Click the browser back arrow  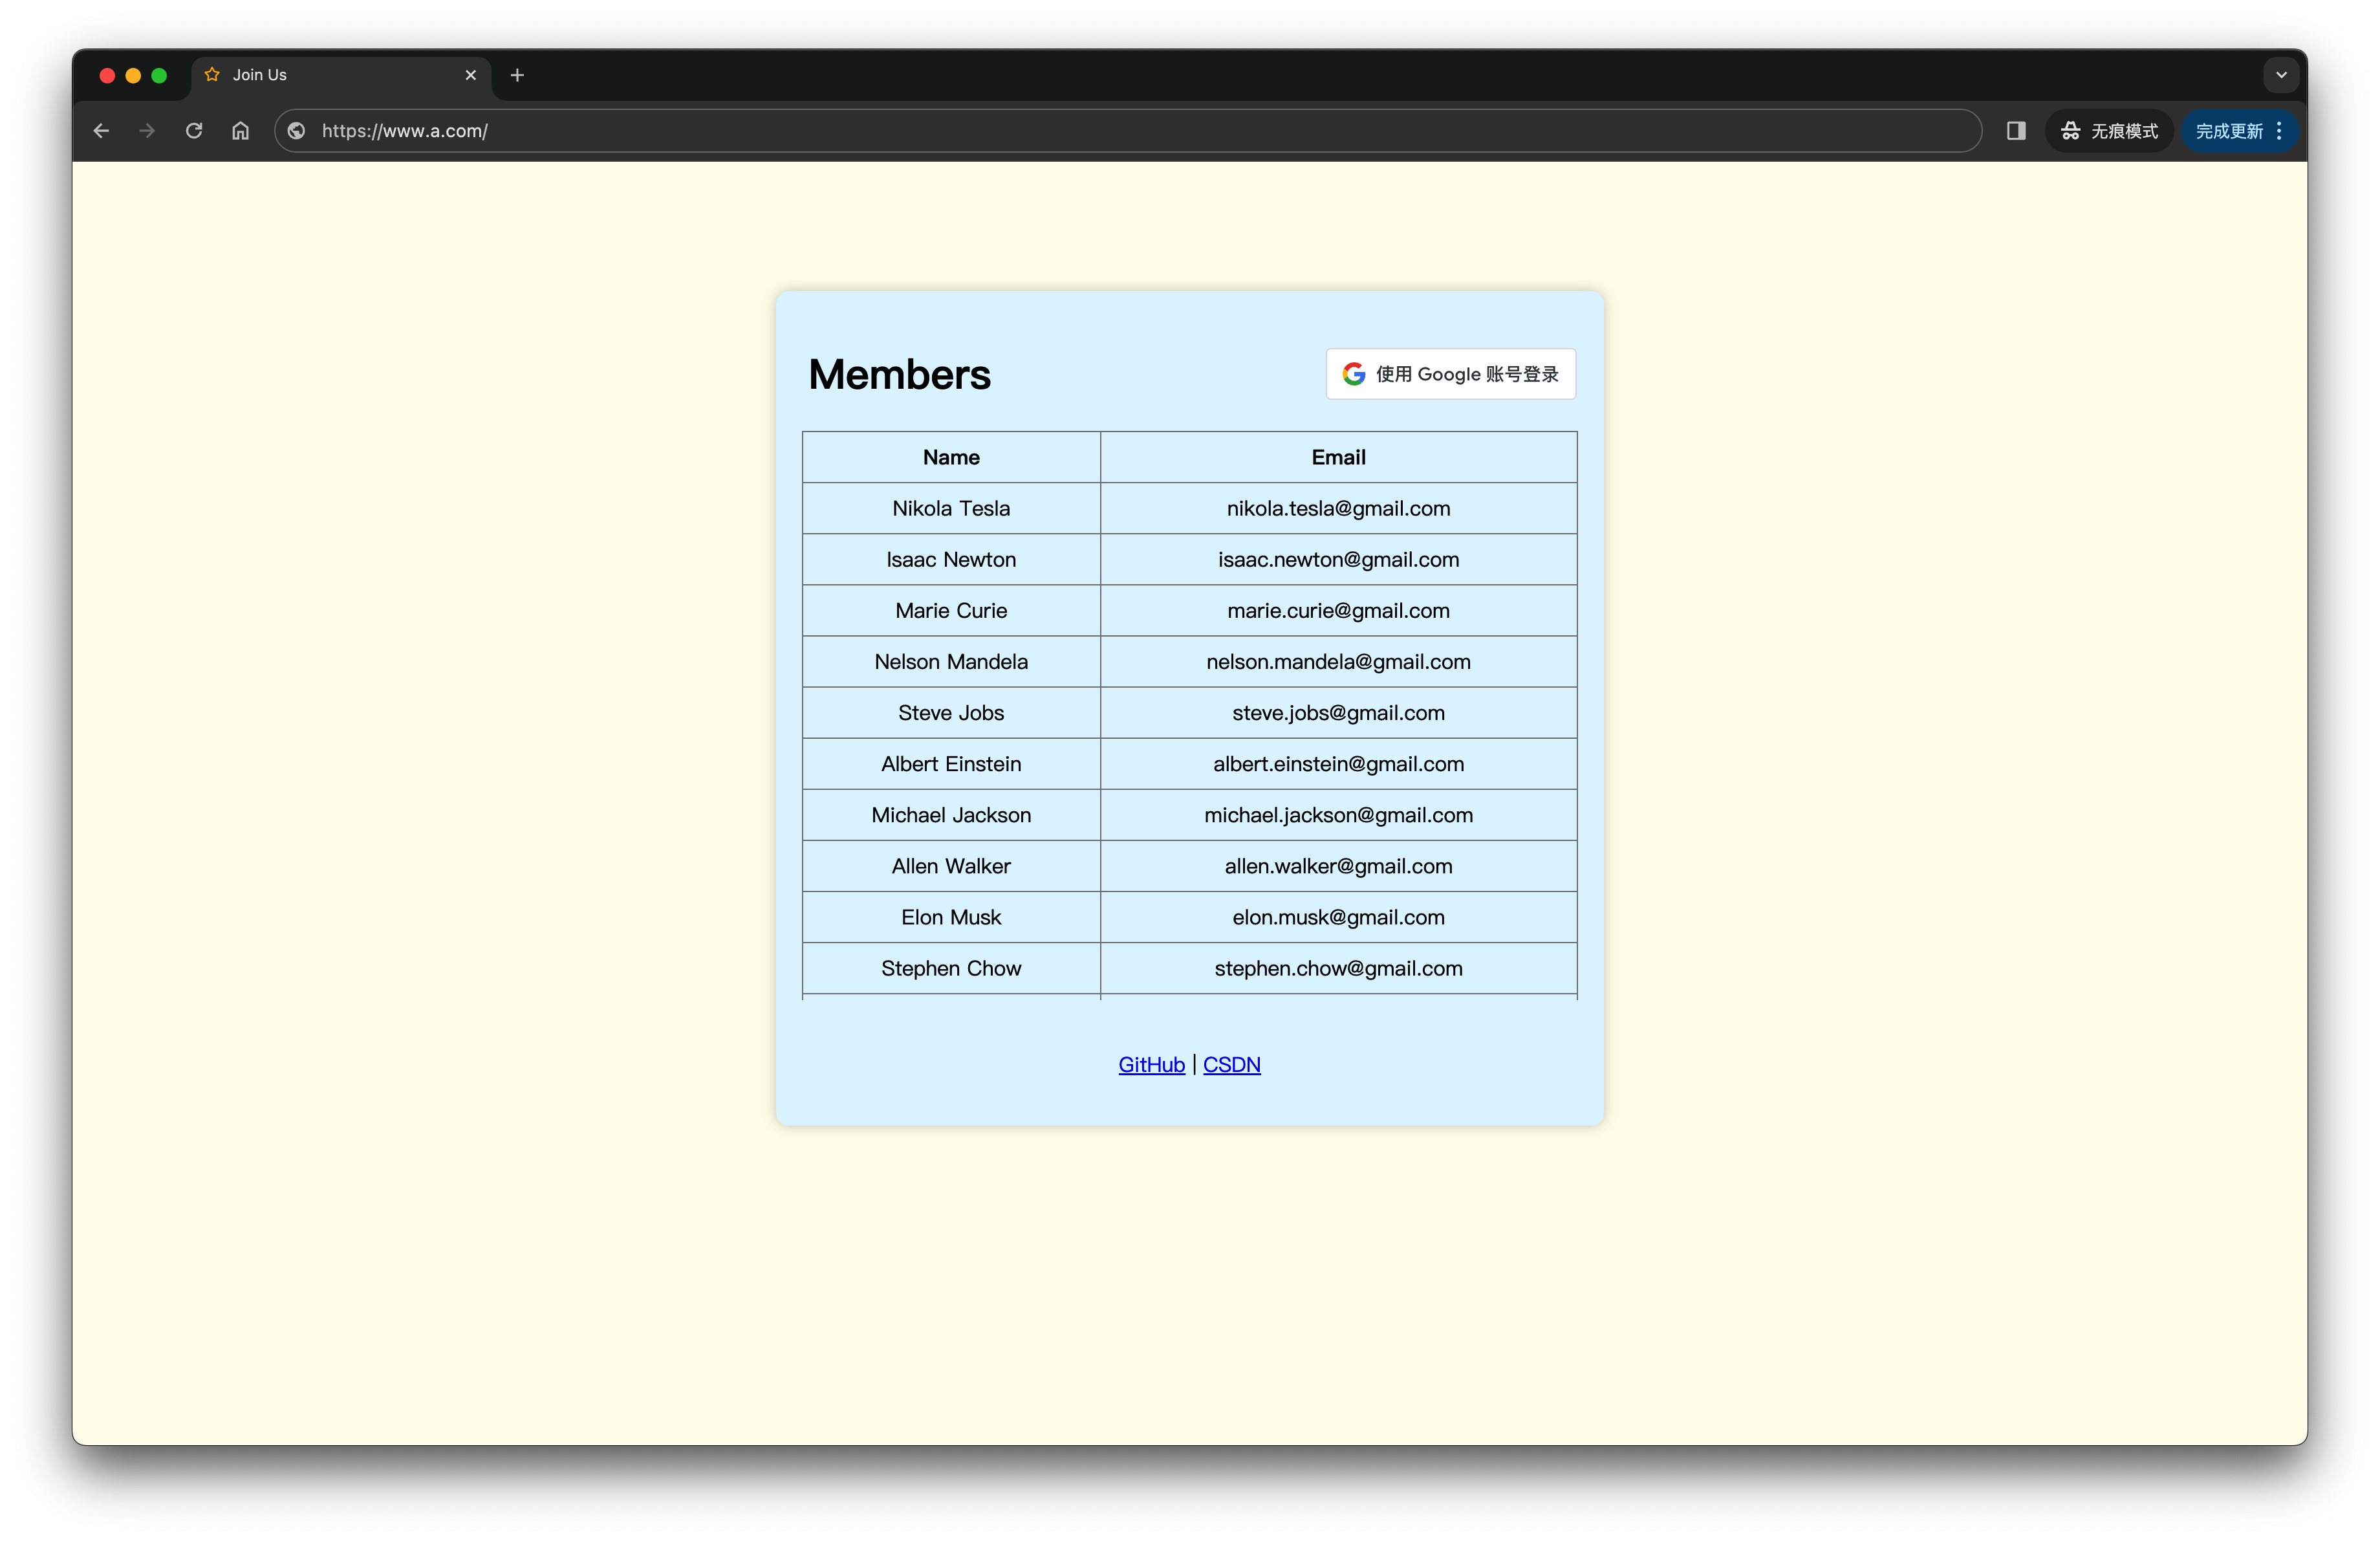(x=101, y=131)
